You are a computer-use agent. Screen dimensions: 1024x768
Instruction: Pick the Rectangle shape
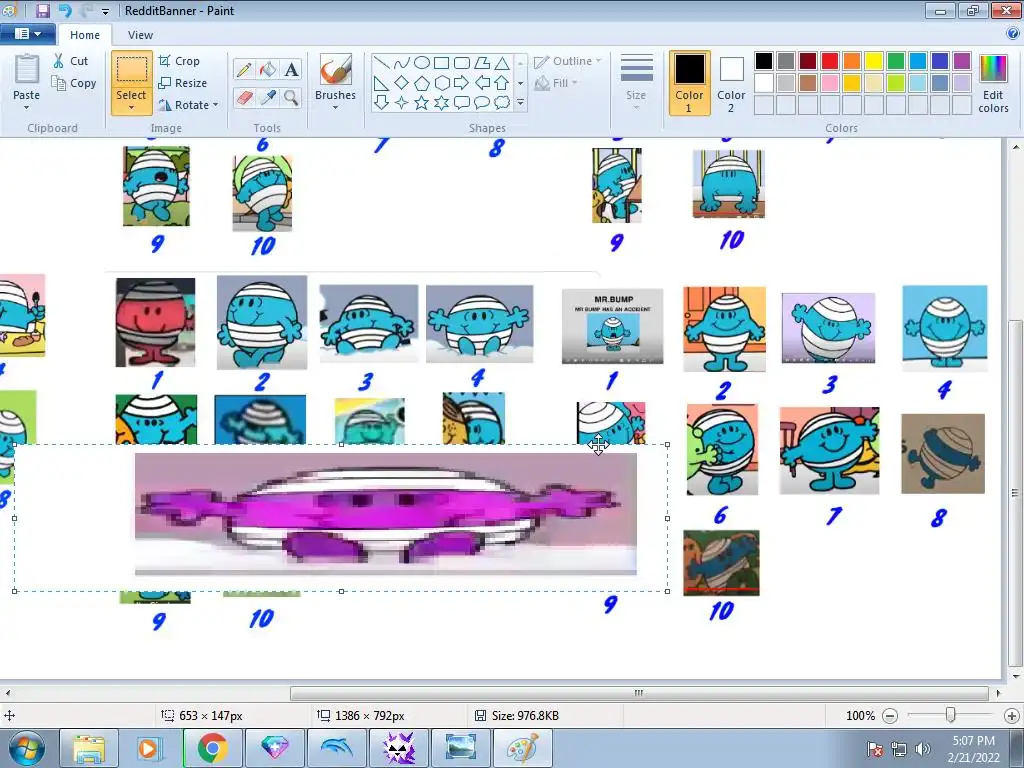441,63
